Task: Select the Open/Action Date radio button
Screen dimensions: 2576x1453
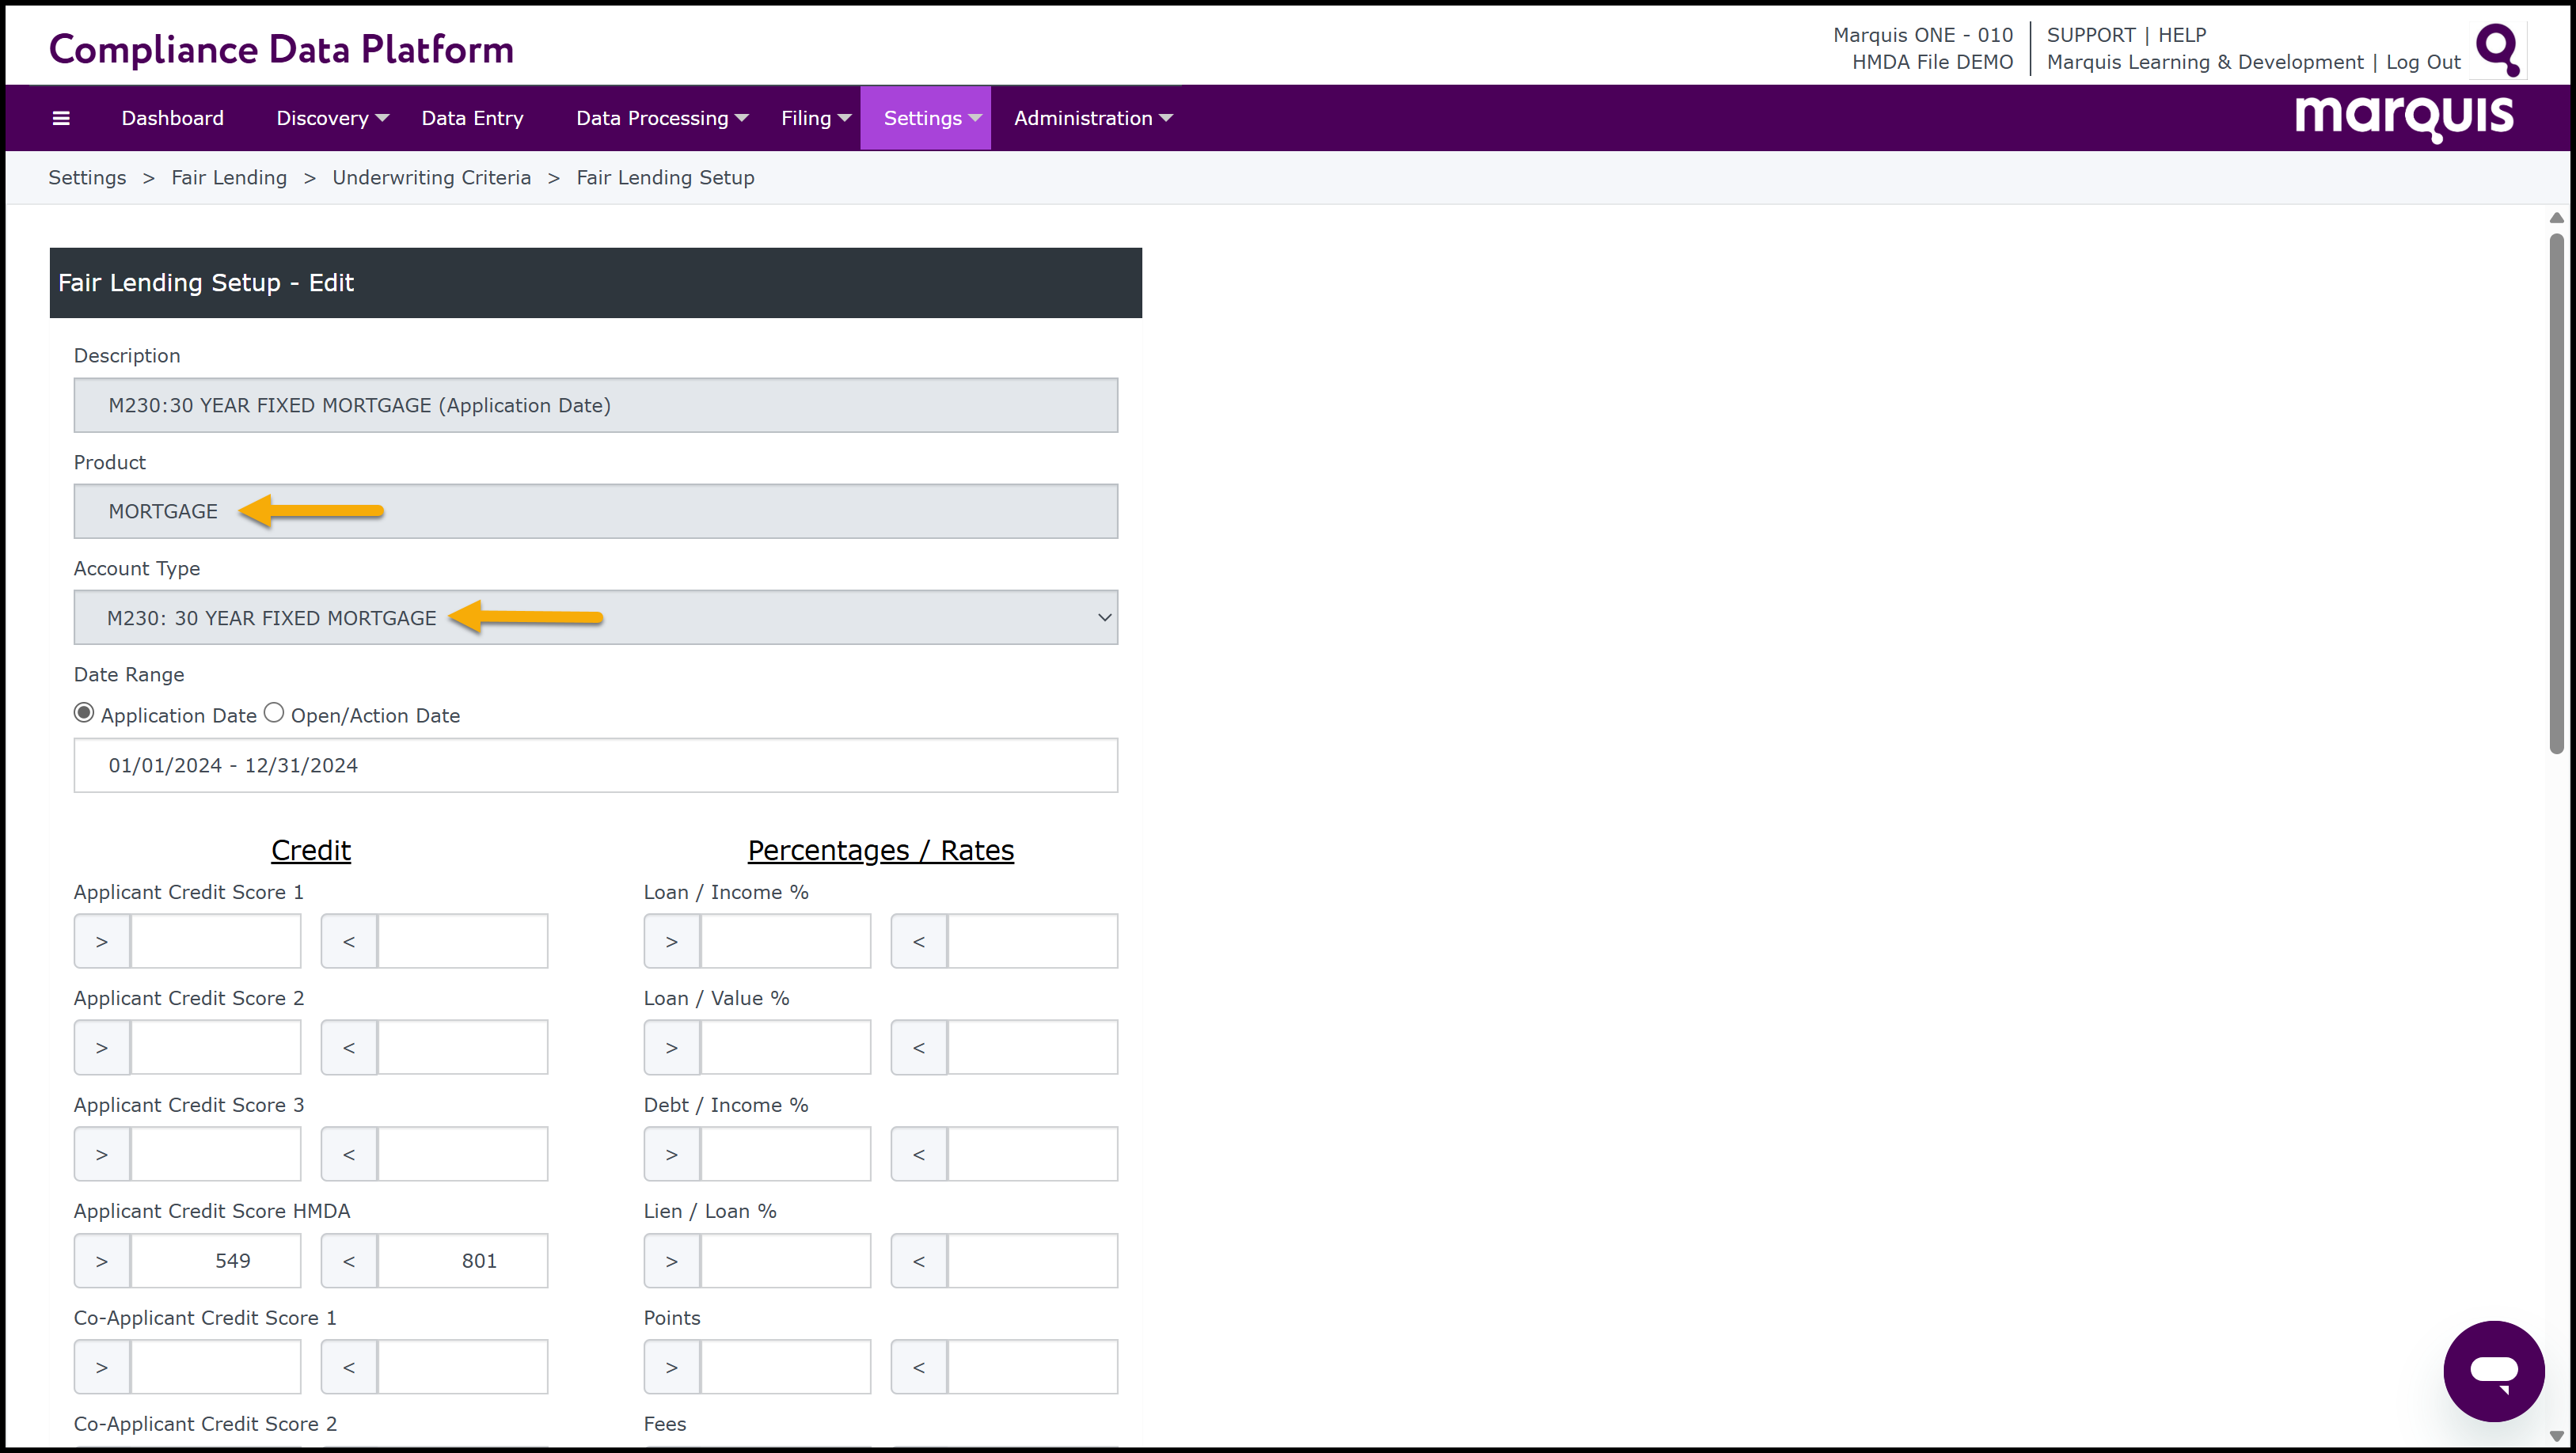Action: pos(274,713)
